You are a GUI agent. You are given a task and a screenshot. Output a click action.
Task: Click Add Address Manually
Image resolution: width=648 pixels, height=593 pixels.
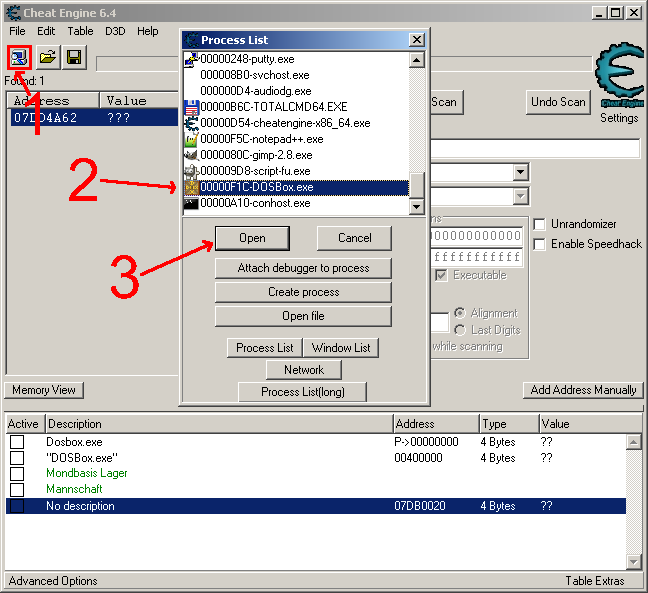[583, 390]
